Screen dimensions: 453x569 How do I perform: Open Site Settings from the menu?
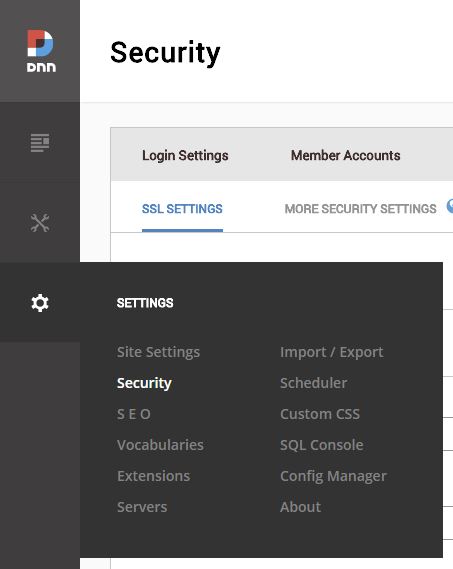[158, 352]
